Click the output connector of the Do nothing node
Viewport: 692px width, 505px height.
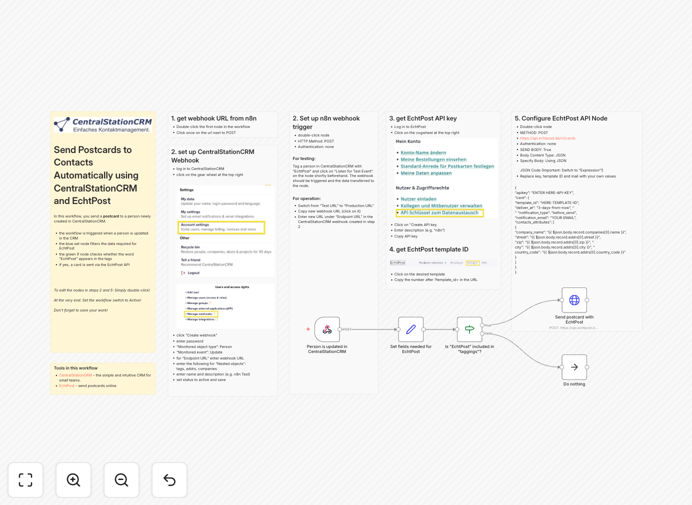(x=587, y=367)
